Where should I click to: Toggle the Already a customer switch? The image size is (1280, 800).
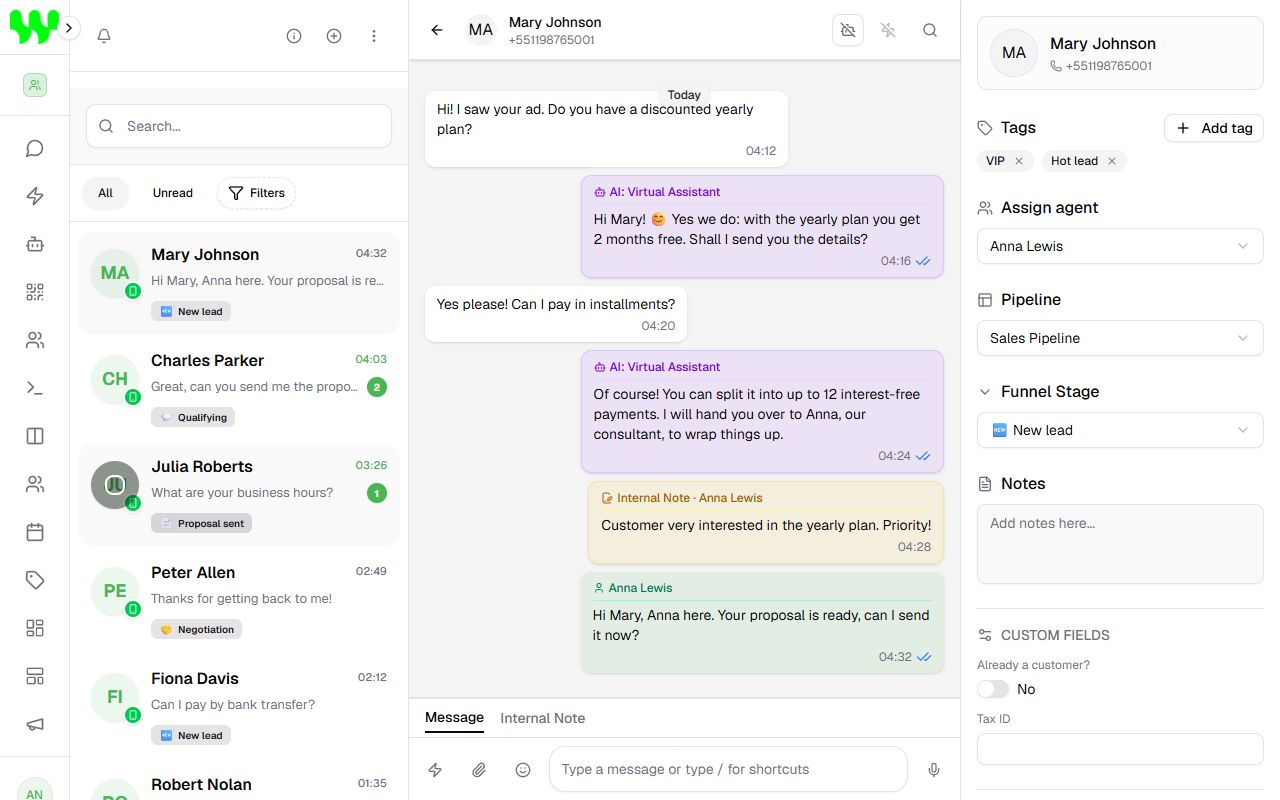[993, 689]
